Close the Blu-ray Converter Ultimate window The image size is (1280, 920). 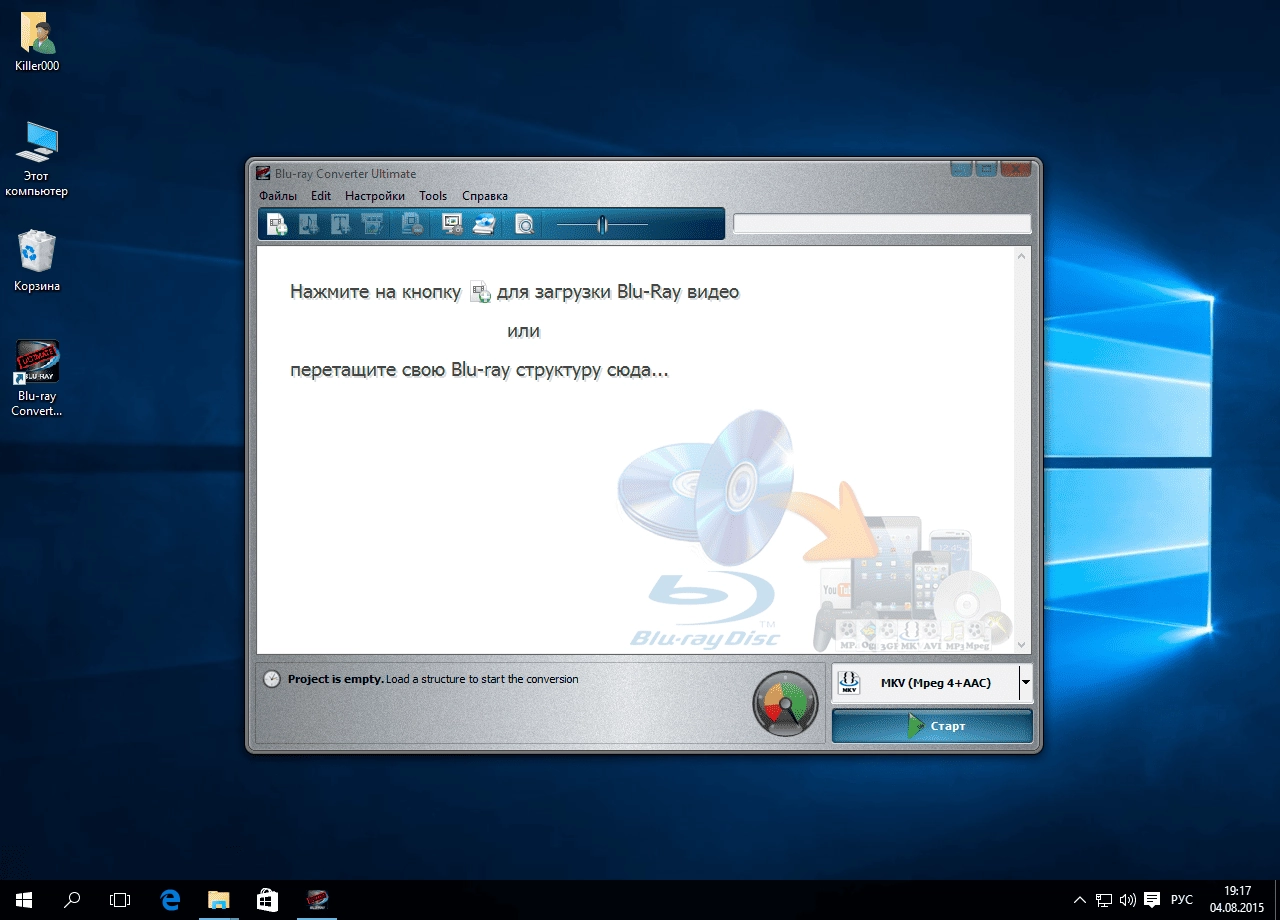point(1015,169)
